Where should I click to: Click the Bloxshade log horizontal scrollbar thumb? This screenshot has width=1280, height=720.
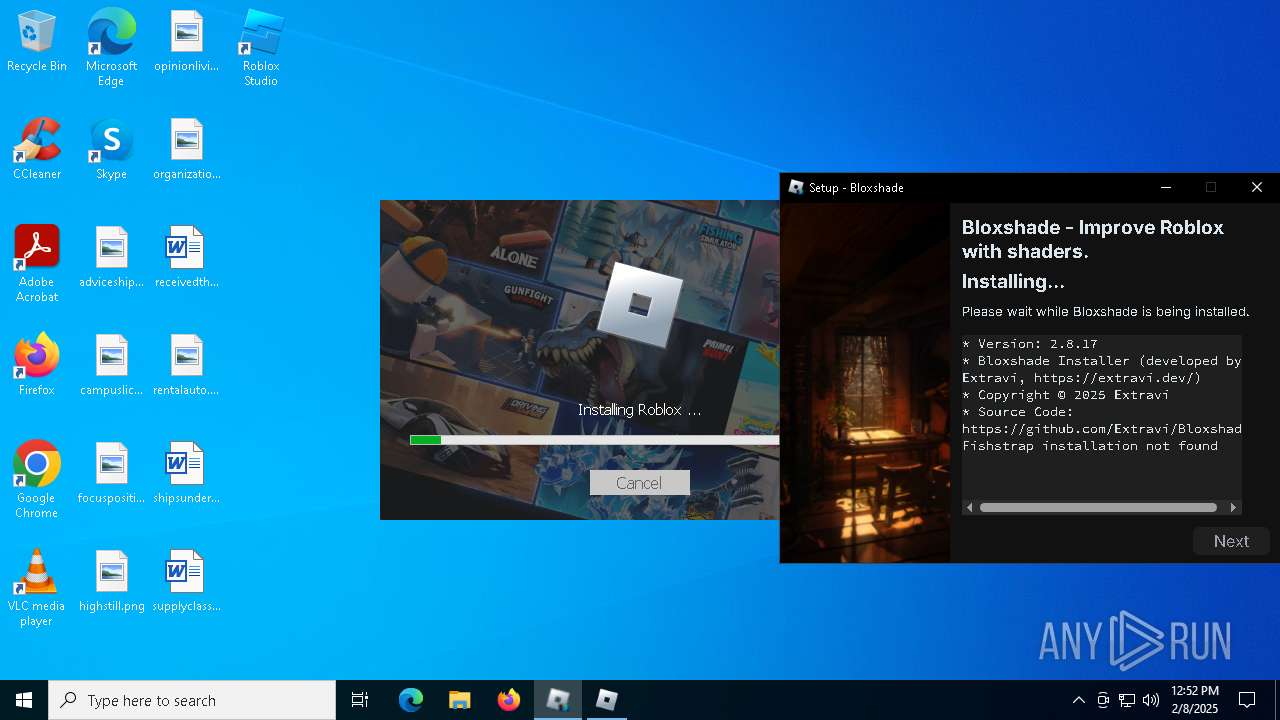click(x=1098, y=507)
